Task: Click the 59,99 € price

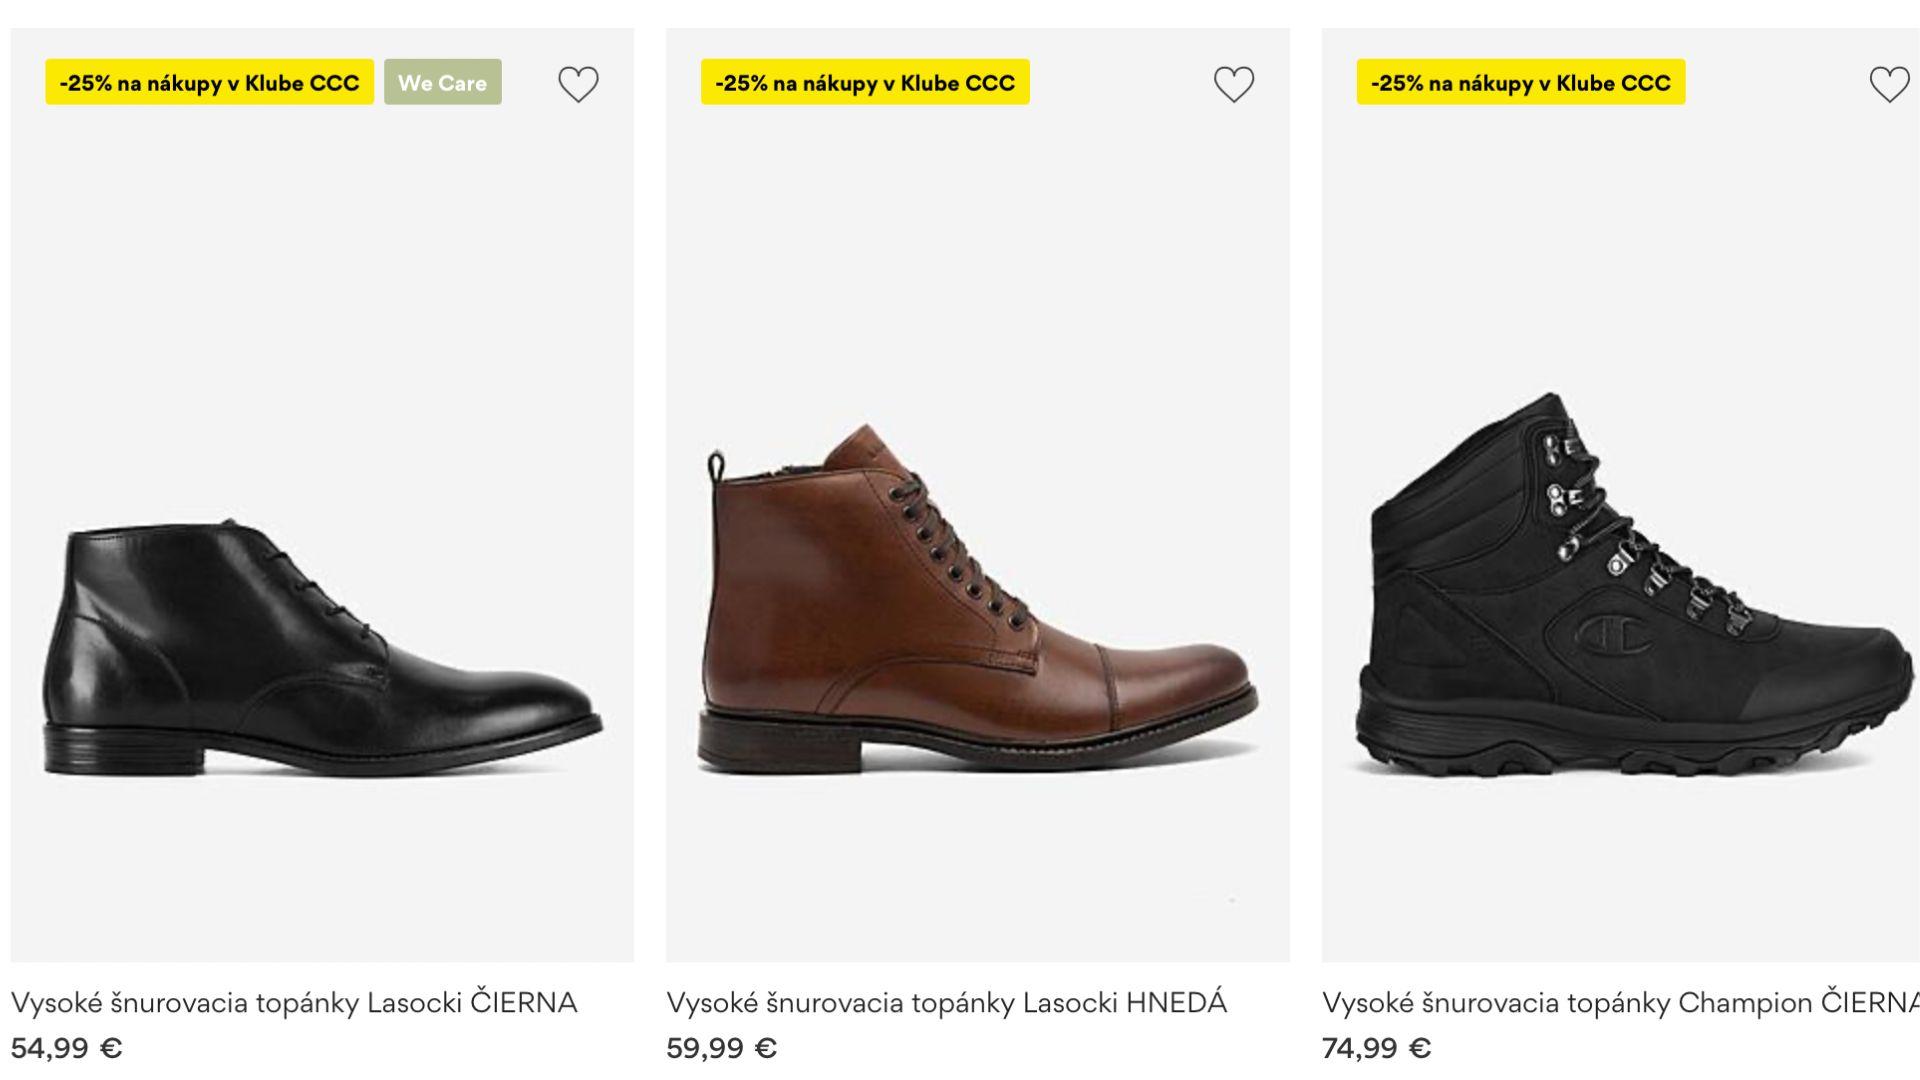Action: [721, 1048]
